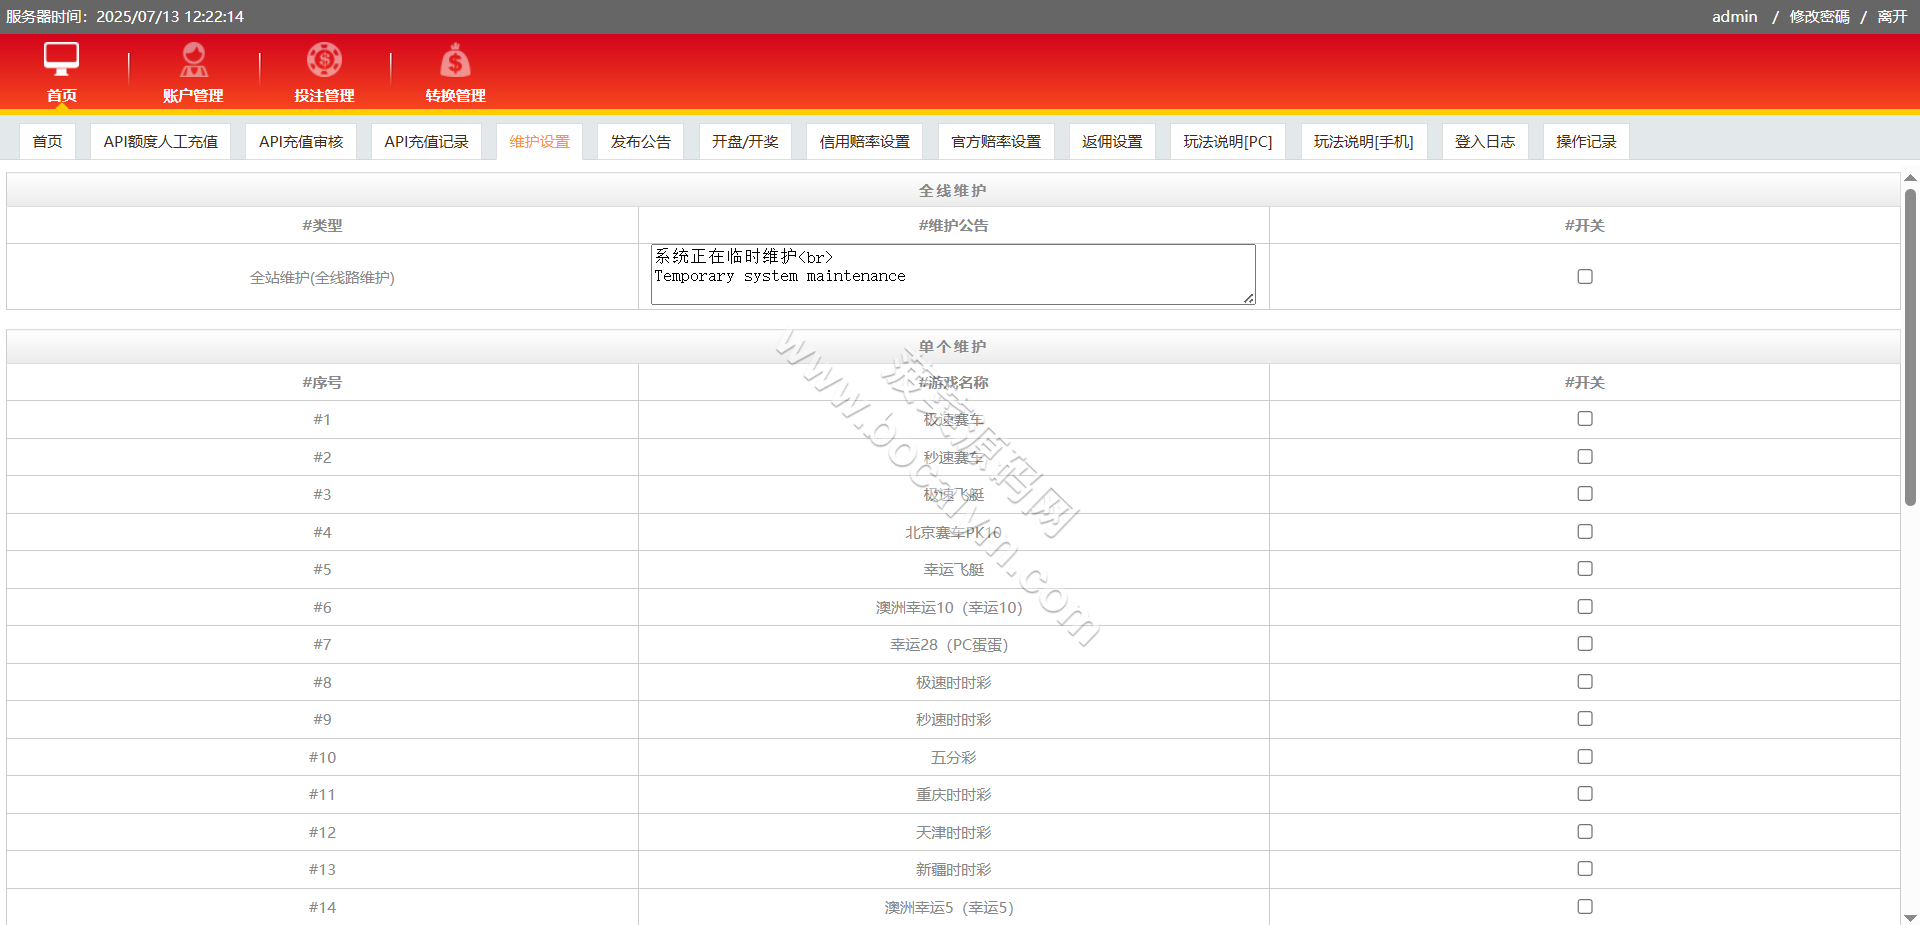The image size is (1920, 925).
Task: Click the page scrollbar down arrow
Action: 1910,917
